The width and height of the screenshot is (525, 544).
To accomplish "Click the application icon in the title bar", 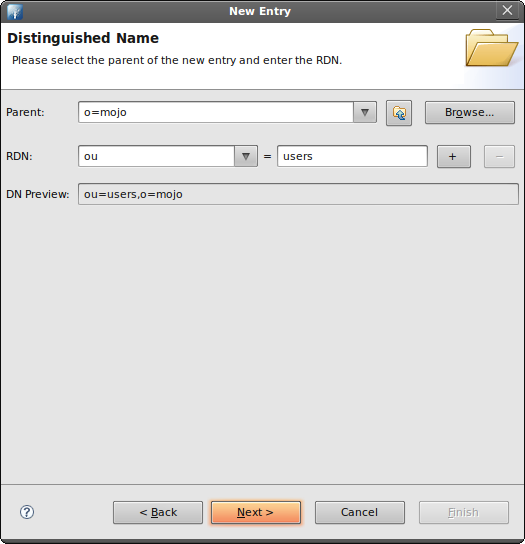I will 15,11.
